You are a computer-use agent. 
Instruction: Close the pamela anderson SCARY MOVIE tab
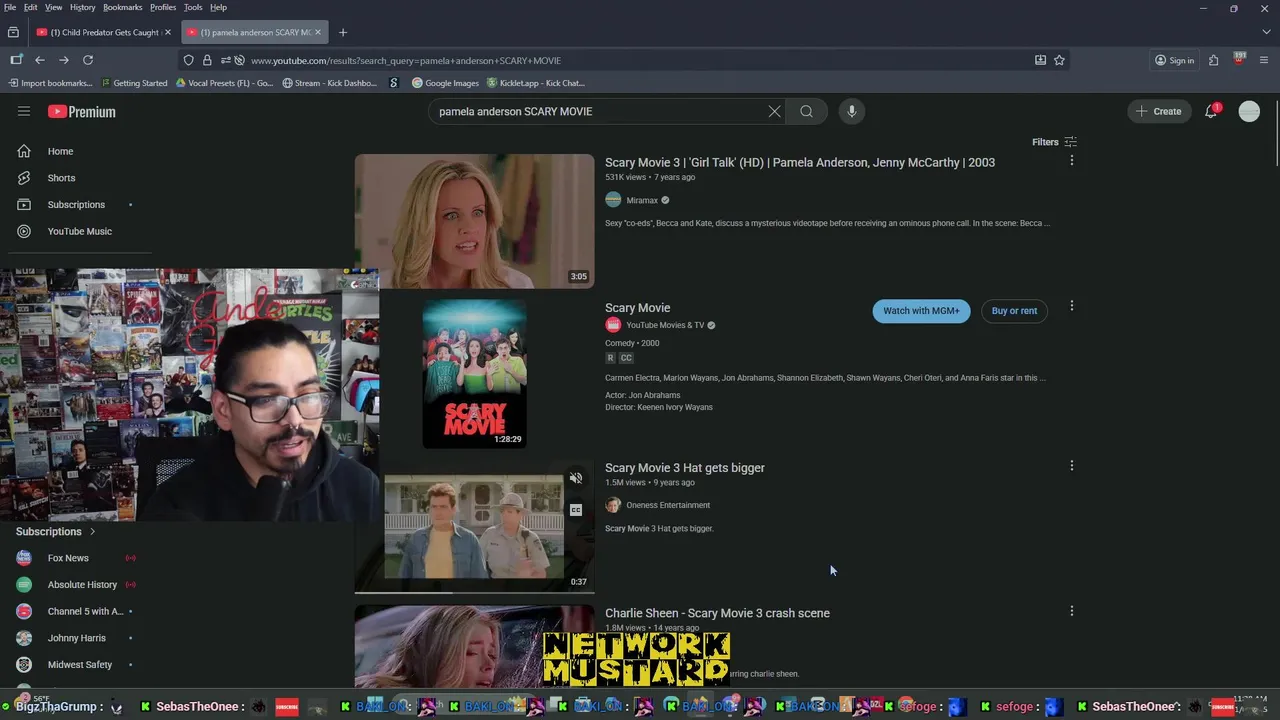coord(318,32)
